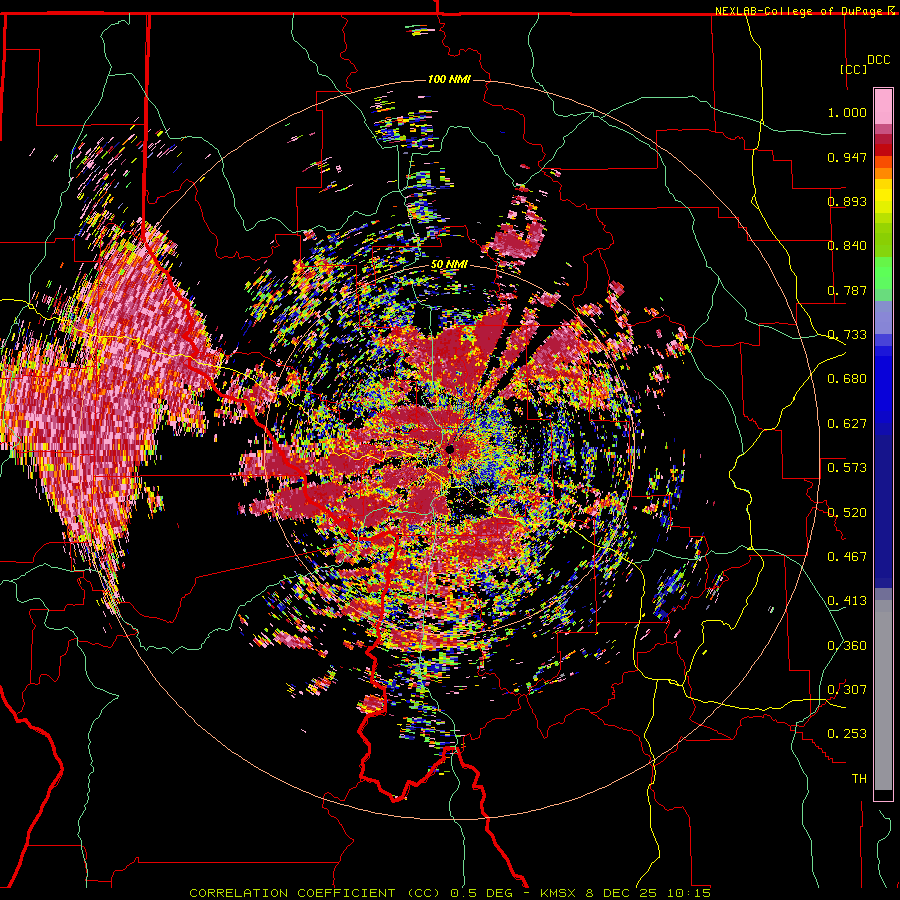Select the 0.307 legend value
Screen dimensions: 900x900
847,690
